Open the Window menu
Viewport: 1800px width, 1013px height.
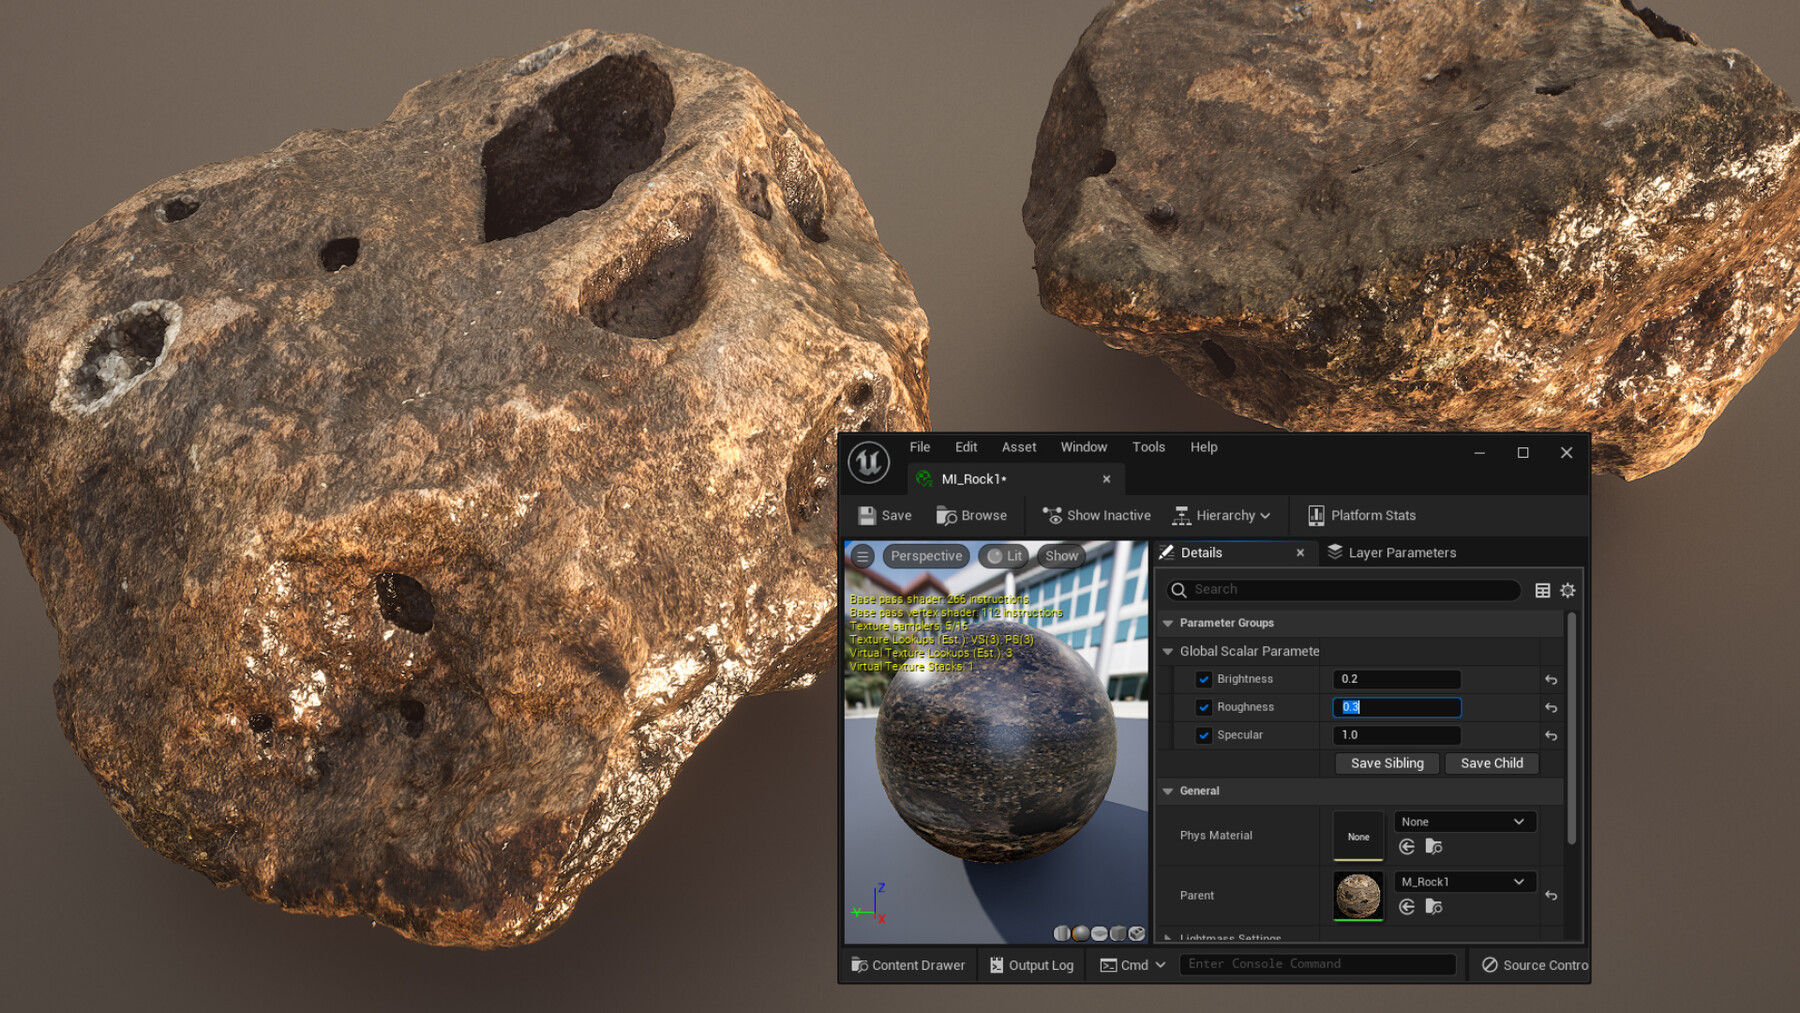tap(1083, 447)
